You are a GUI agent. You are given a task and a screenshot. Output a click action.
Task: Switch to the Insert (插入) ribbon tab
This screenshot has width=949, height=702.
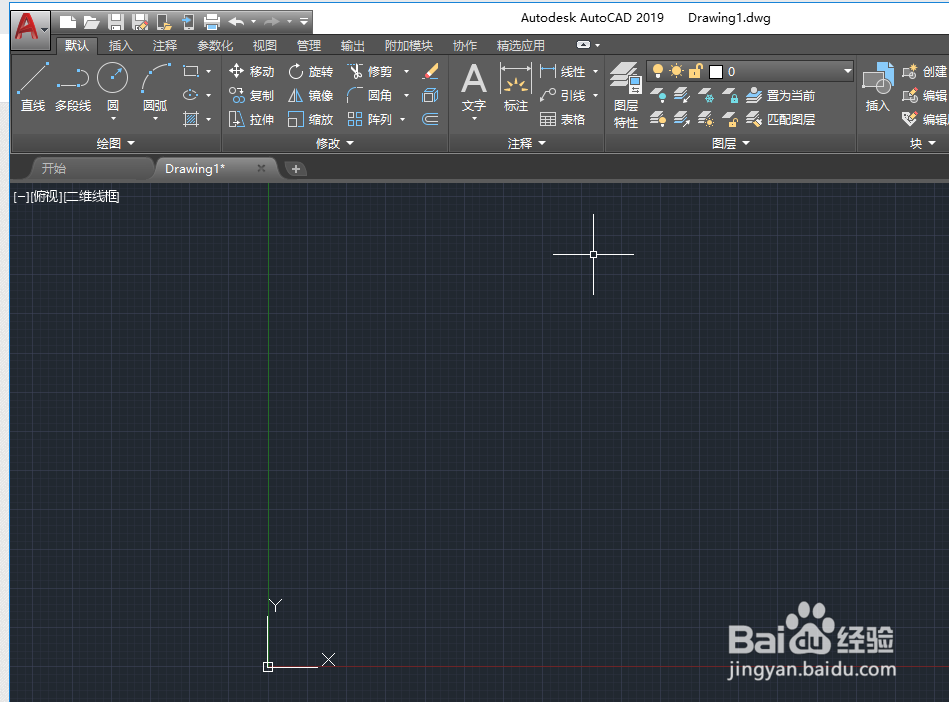coord(120,45)
